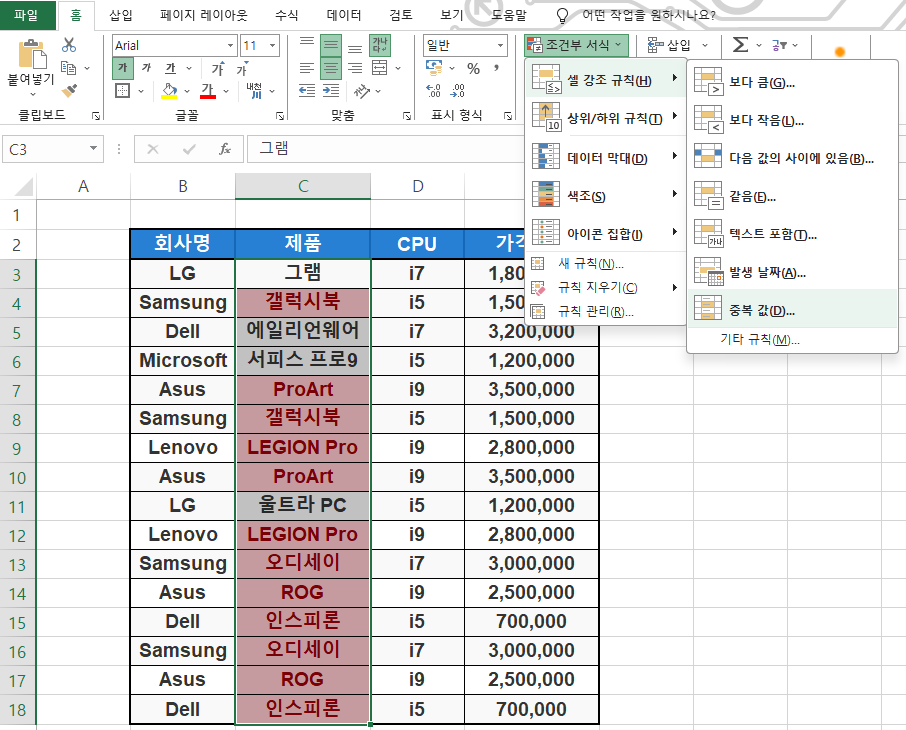The height and width of the screenshot is (730, 906).
Task: Switch to 검토 ribbon tab
Action: point(400,15)
